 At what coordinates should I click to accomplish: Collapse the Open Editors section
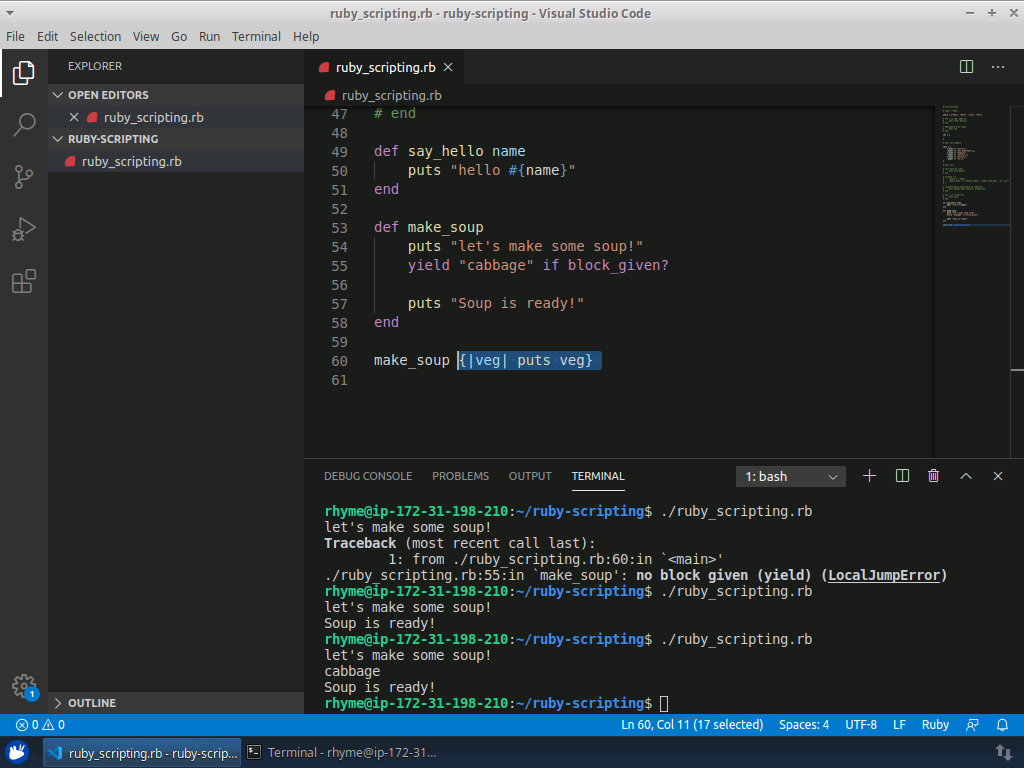pos(108,95)
